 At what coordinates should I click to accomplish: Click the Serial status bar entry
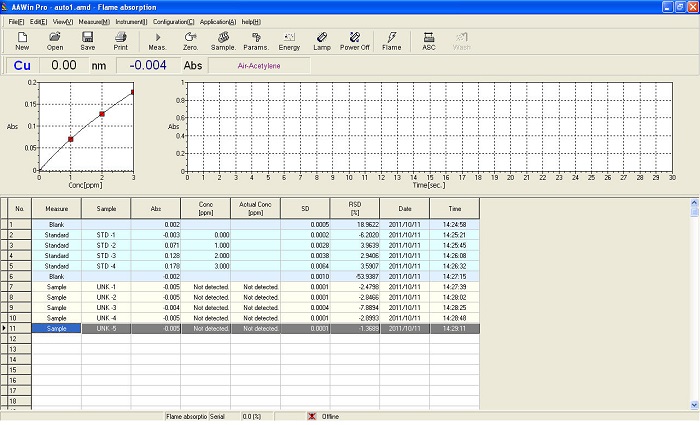pos(225,416)
